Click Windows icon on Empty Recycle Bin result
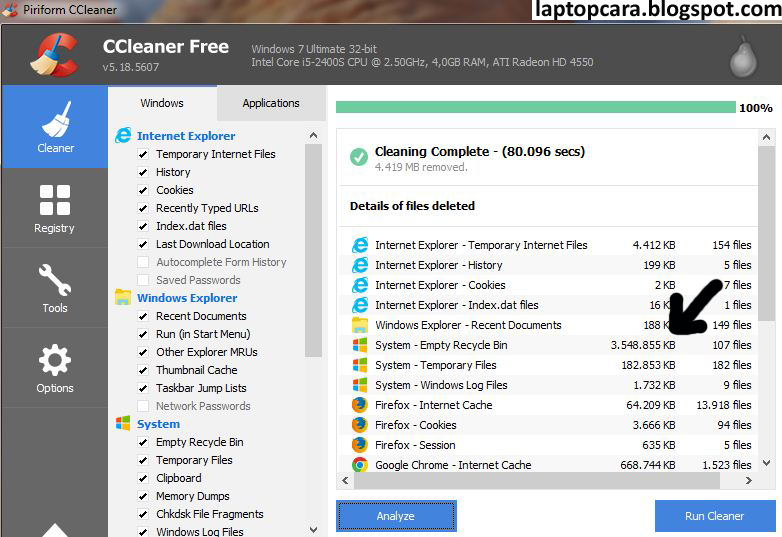Viewport: 782px width, 537px height. click(360, 345)
